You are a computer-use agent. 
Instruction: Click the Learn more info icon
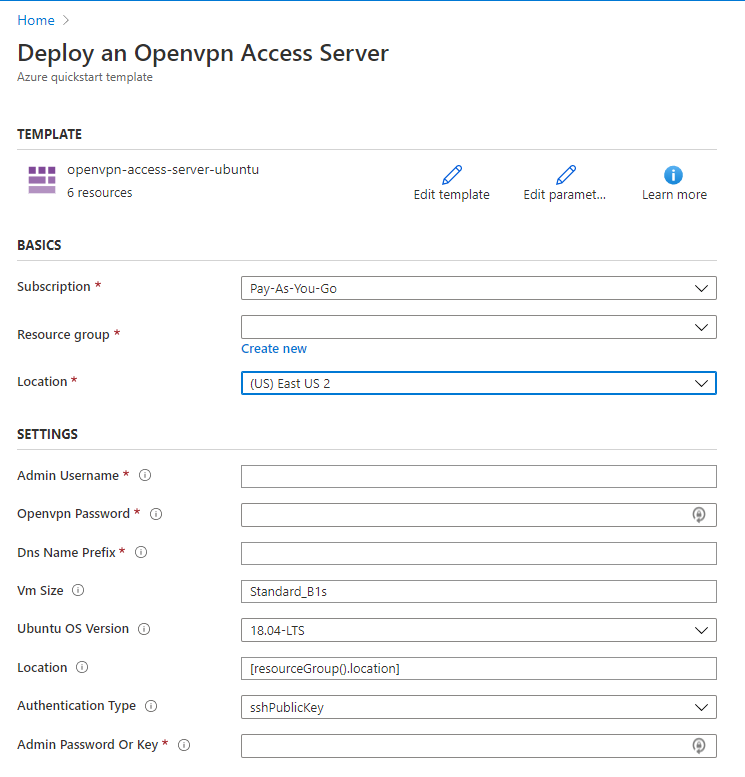point(673,175)
